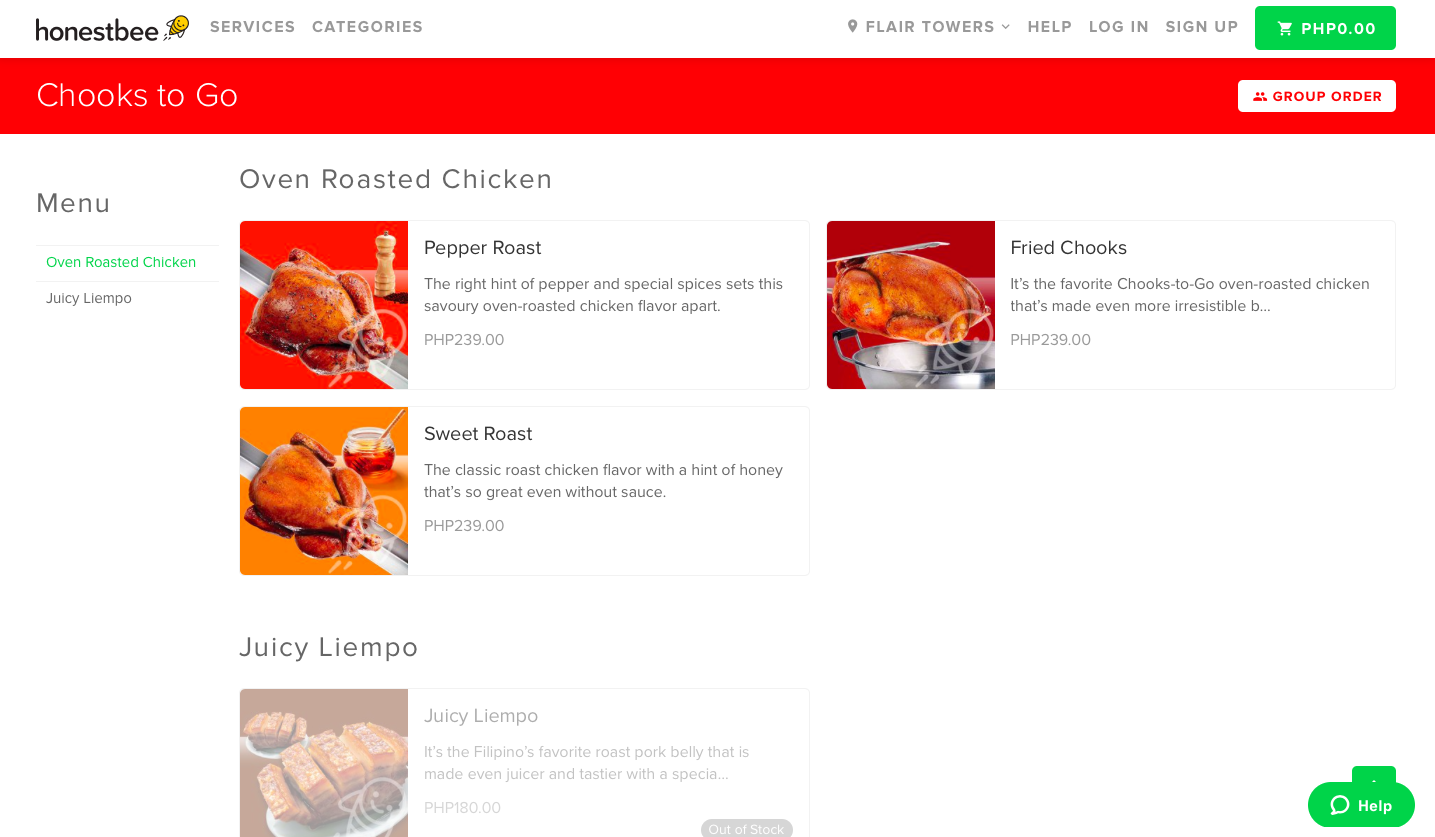Click the group people icon on Group Order

[1260, 97]
